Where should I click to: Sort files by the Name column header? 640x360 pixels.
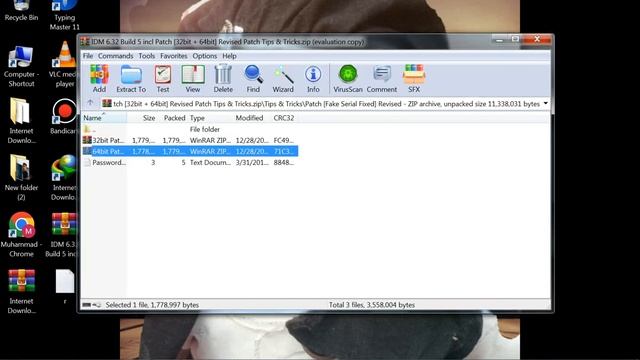[x=104, y=118]
